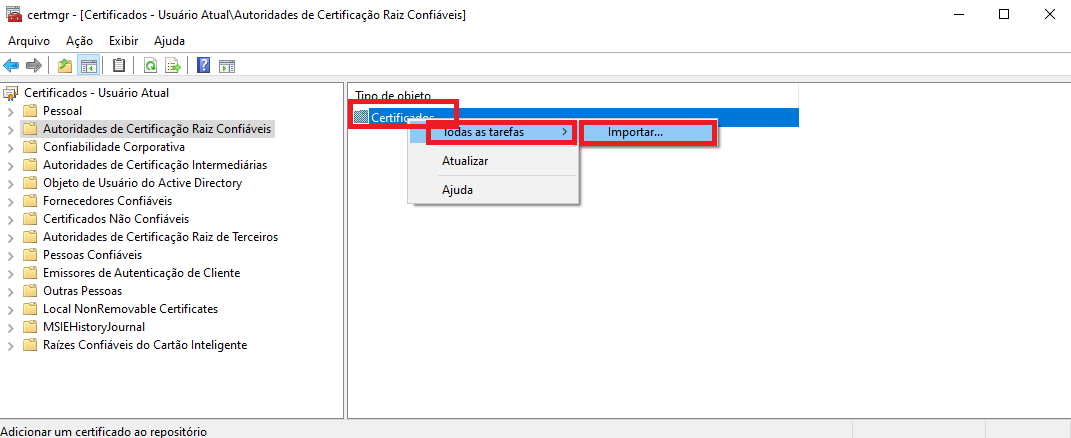Click the clipboard Paste toolbar icon
Screen dimensions: 1071x438
[119, 66]
